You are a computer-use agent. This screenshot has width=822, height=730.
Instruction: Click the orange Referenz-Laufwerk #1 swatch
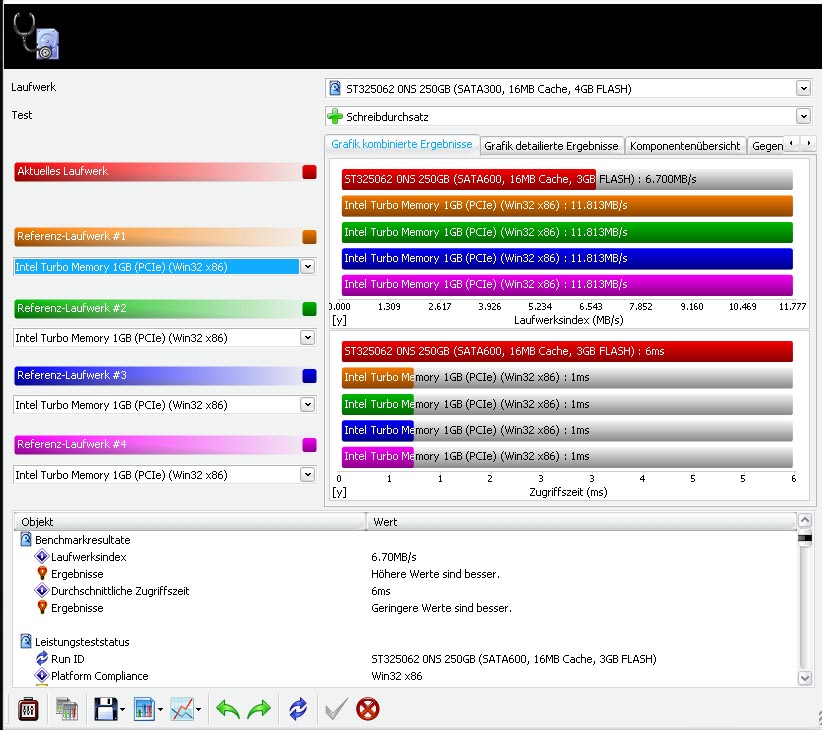click(309, 237)
